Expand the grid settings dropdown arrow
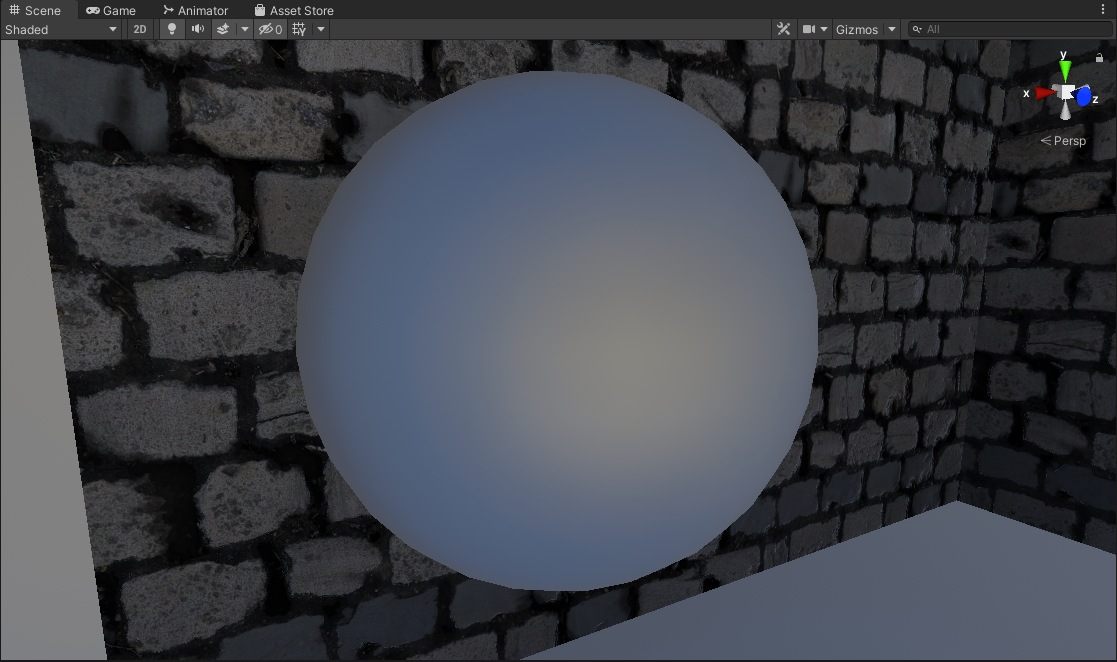The height and width of the screenshot is (662, 1117). coord(321,29)
